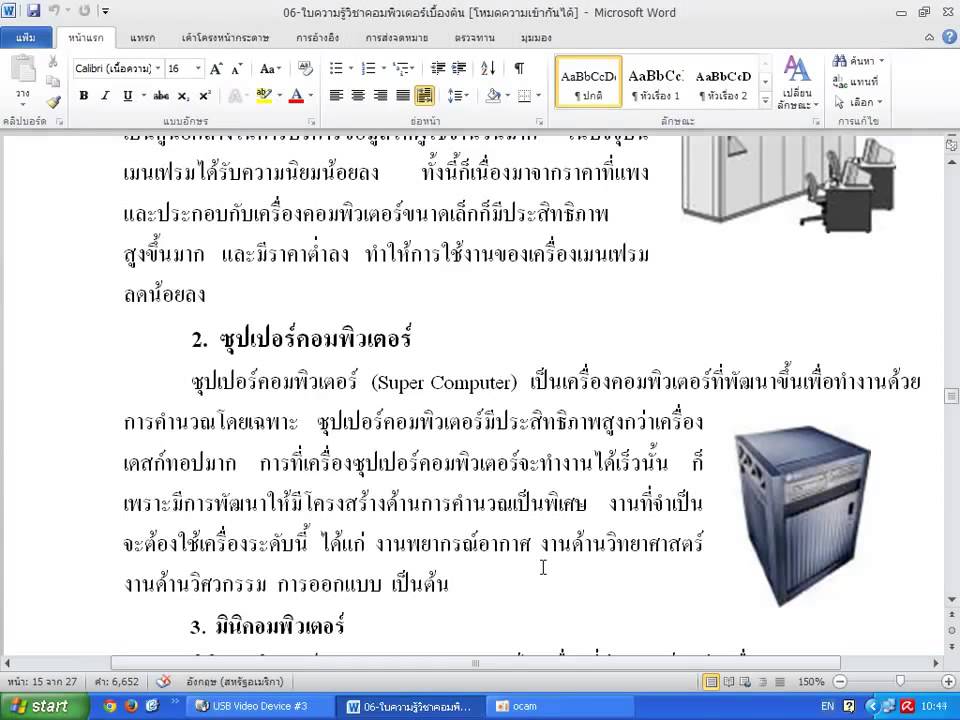Apply superscript formatting
Image resolution: width=960 pixels, height=720 pixels.
pos(204,96)
